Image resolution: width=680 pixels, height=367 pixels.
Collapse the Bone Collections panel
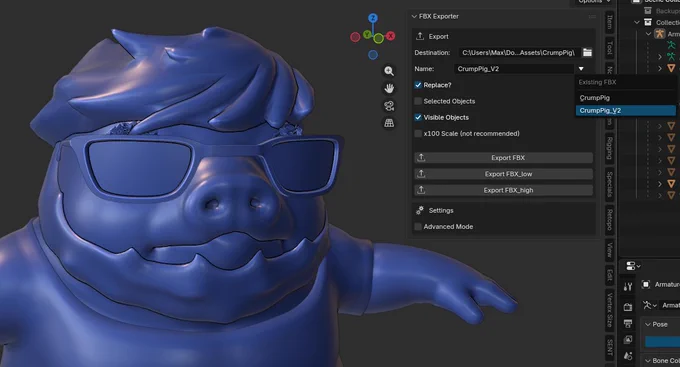(648, 360)
